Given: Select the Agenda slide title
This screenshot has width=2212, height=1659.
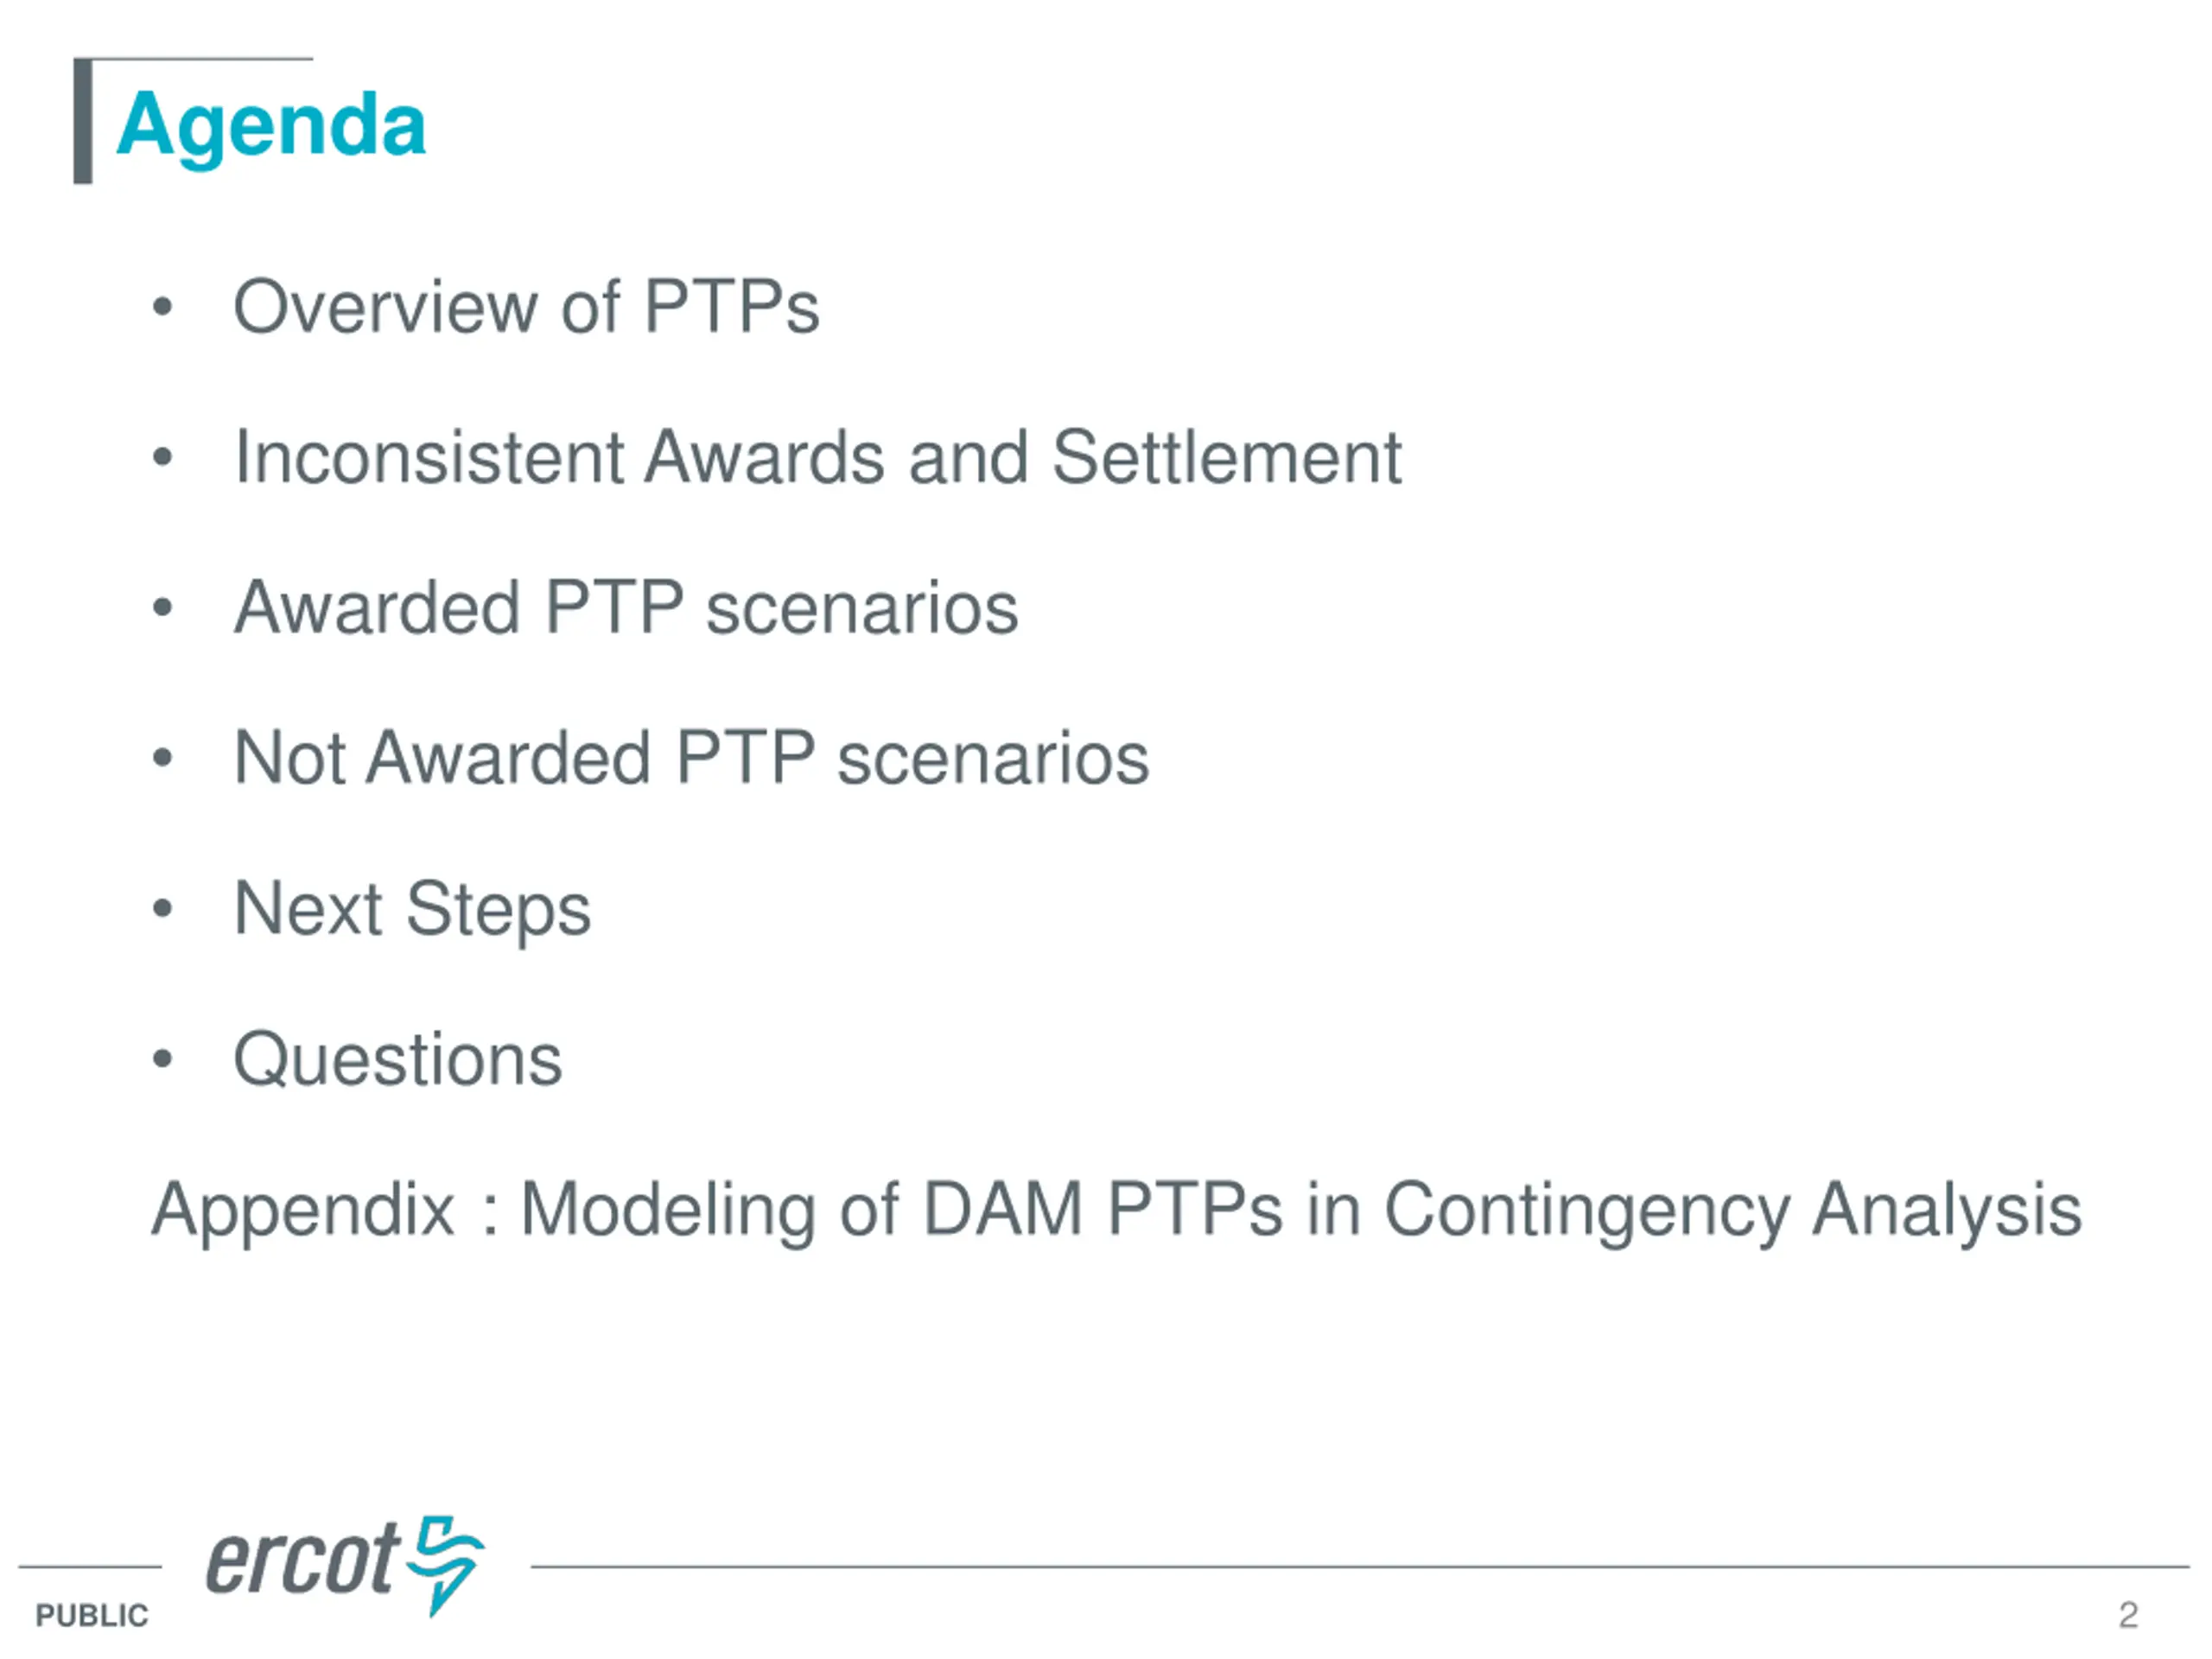Looking at the screenshot, I should pyautogui.click(x=271, y=125).
